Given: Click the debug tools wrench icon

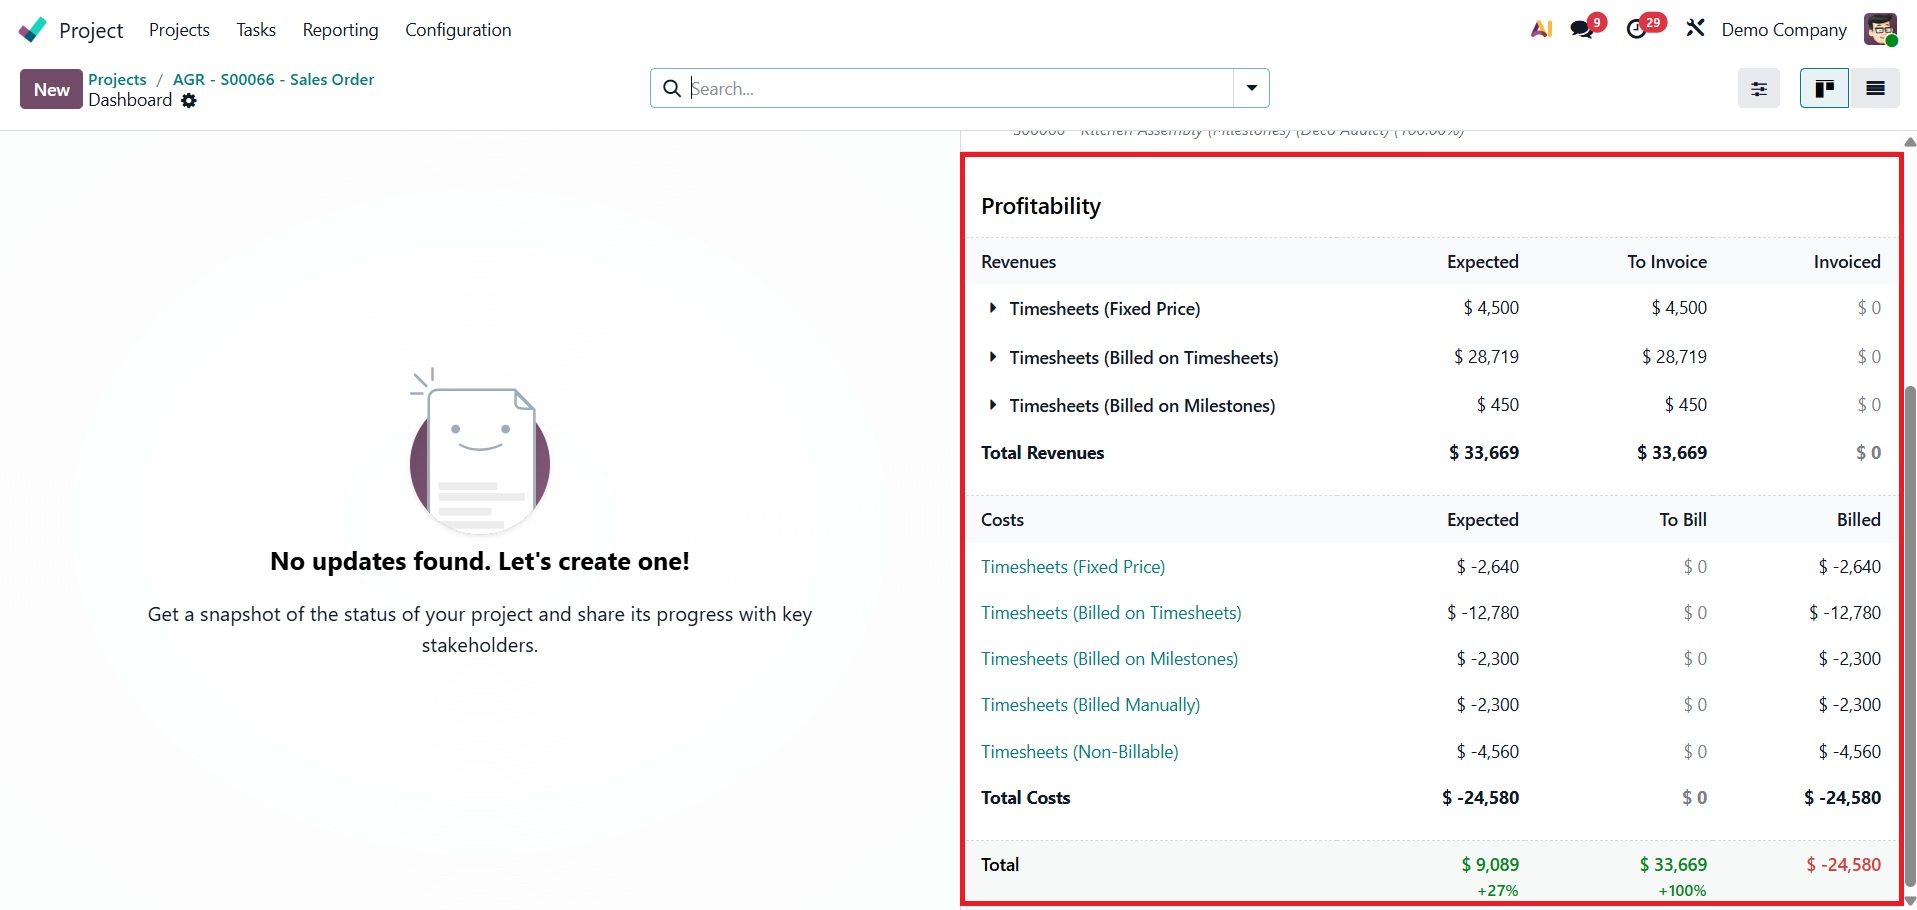Looking at the screenshot, I should click(1695, 29).
